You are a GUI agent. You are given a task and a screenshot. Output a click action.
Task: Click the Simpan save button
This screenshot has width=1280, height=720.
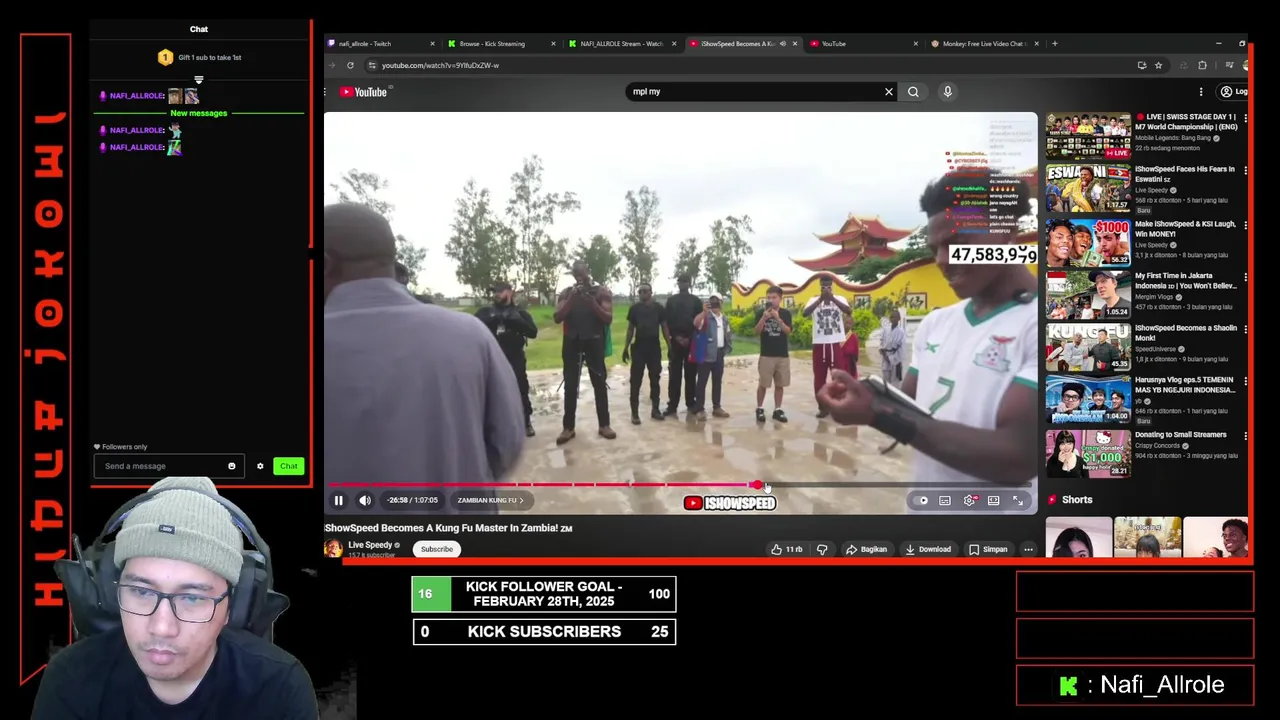(x=988, y=549)
